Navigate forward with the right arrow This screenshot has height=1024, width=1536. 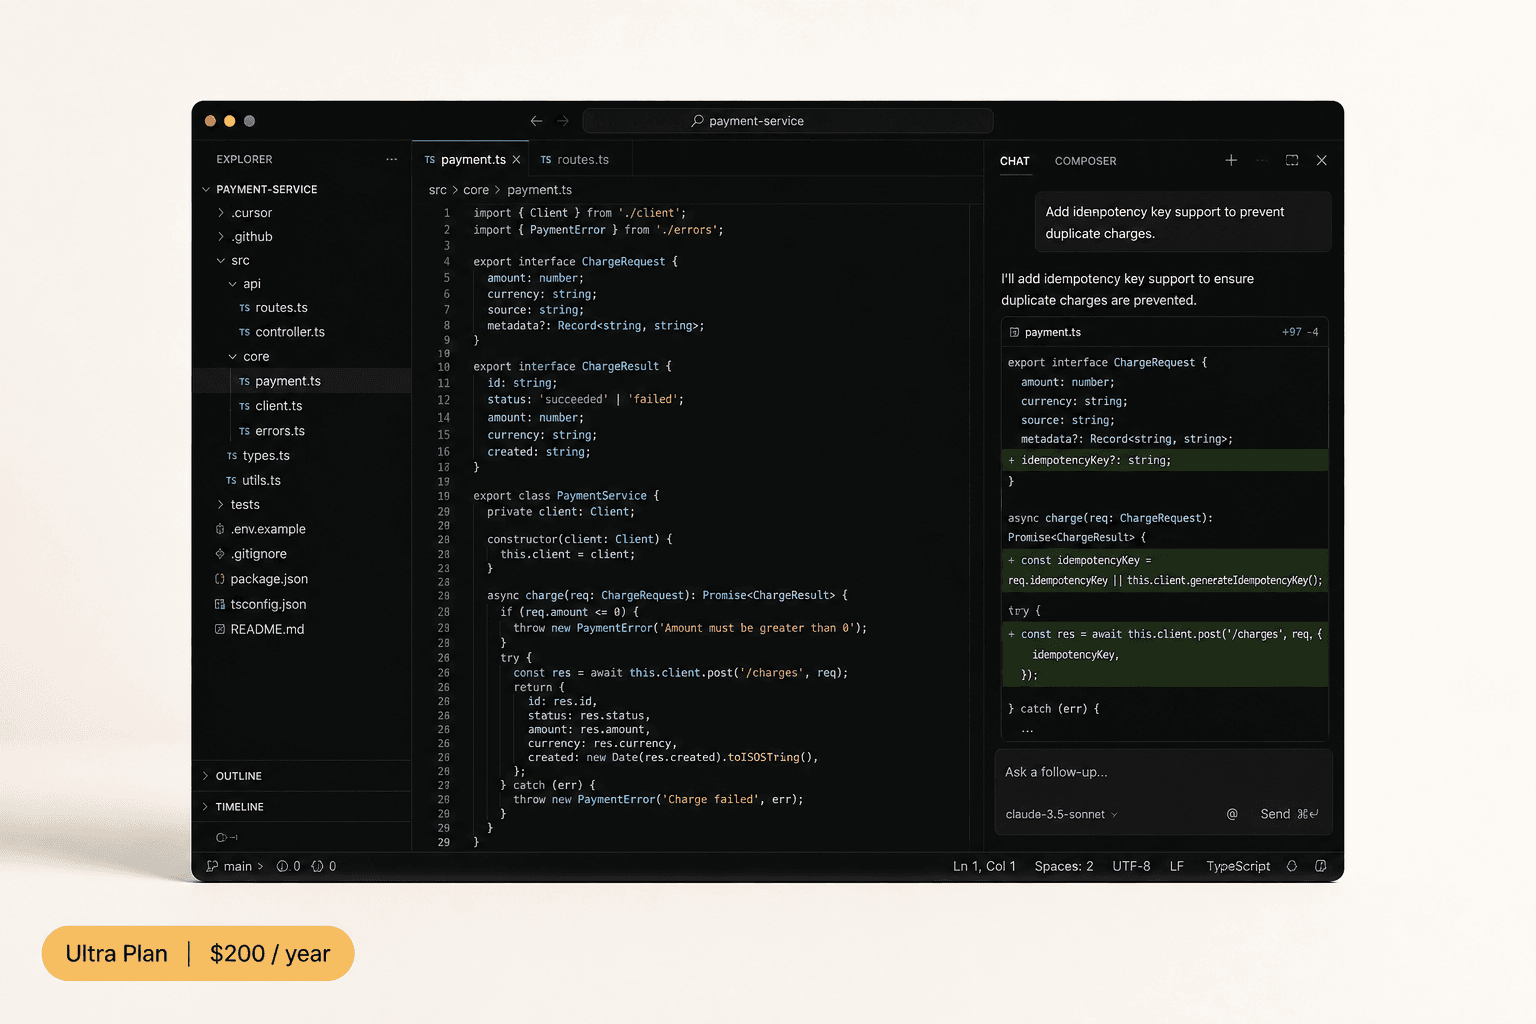(x=563, y=121)
